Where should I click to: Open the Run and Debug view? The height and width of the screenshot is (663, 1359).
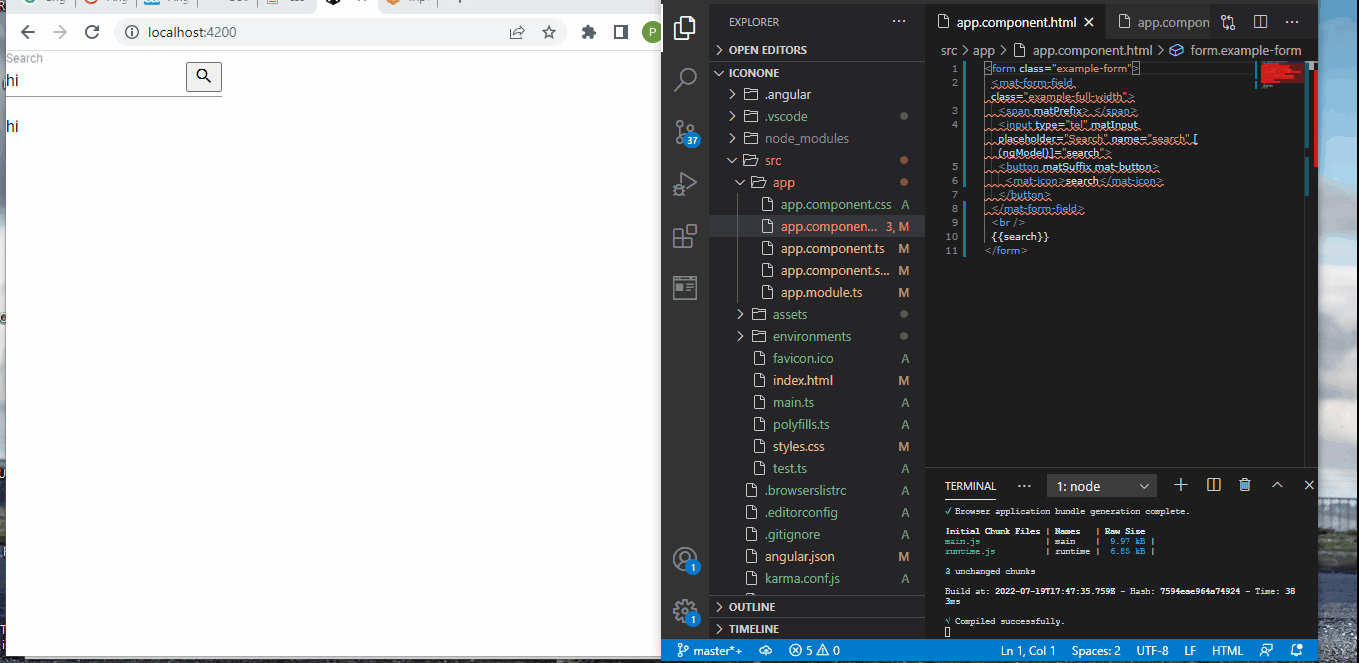tap(685, 183)
